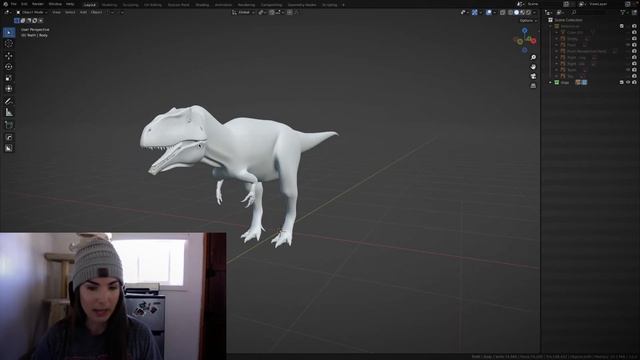The height and width of the screenshot is (360, 640).
Task: Open the Edit menu
Action: (24, 4)
